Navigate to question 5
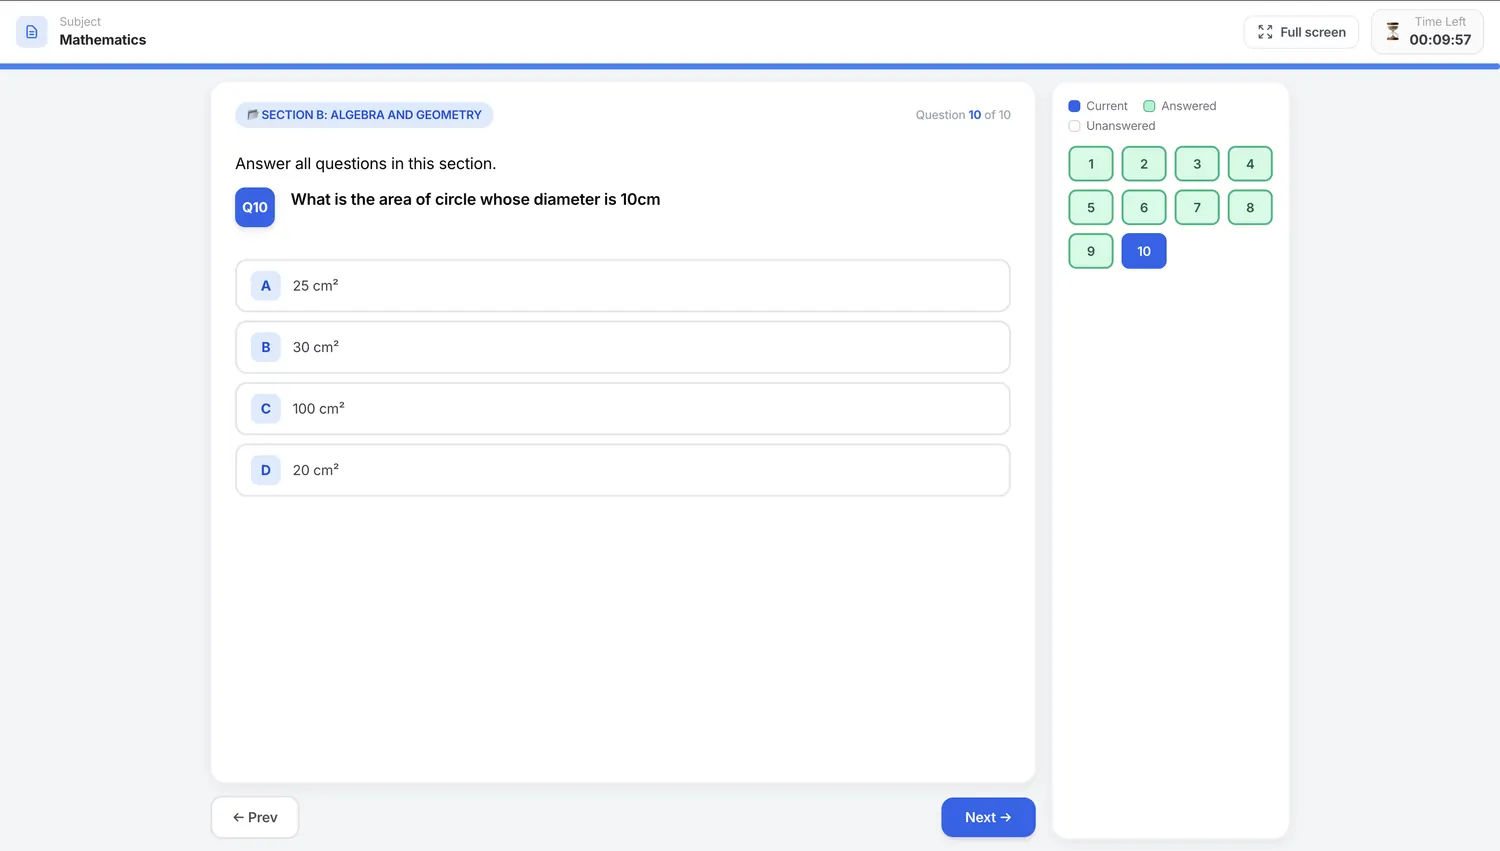This screenshot has width=1500, height=851. 1091,208
